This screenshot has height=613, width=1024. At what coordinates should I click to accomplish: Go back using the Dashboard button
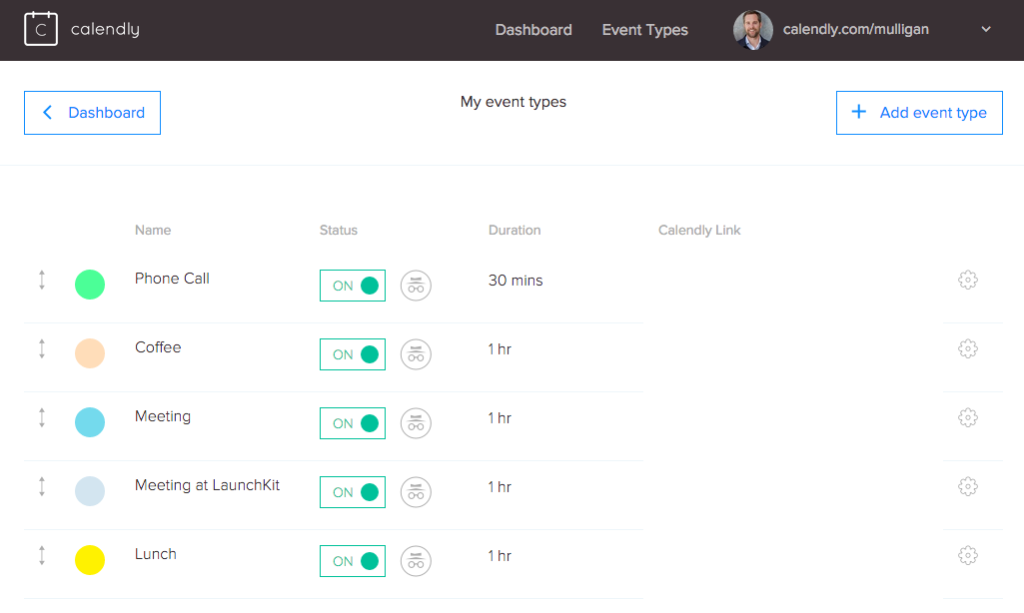(92, 113)
